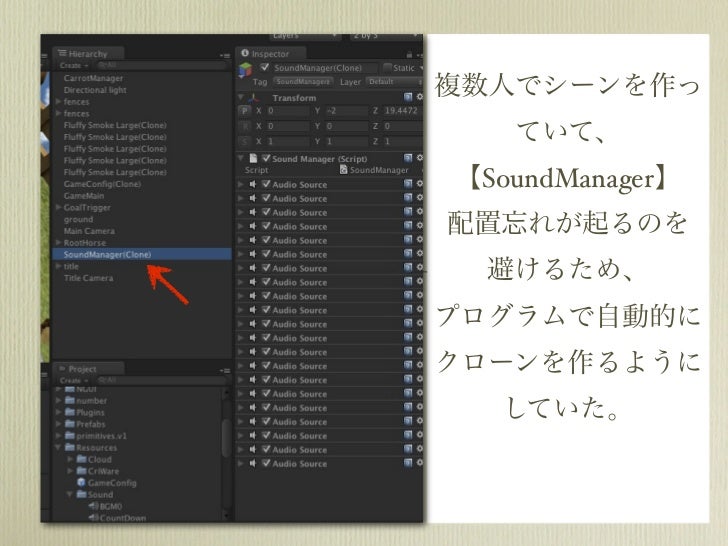
Task: Click the Sound Manager script gear icon
Action: coord(421,158)
